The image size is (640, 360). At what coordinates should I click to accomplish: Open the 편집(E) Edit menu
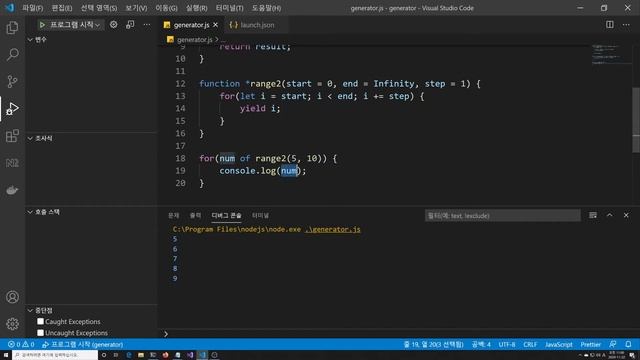coord(62,8)
